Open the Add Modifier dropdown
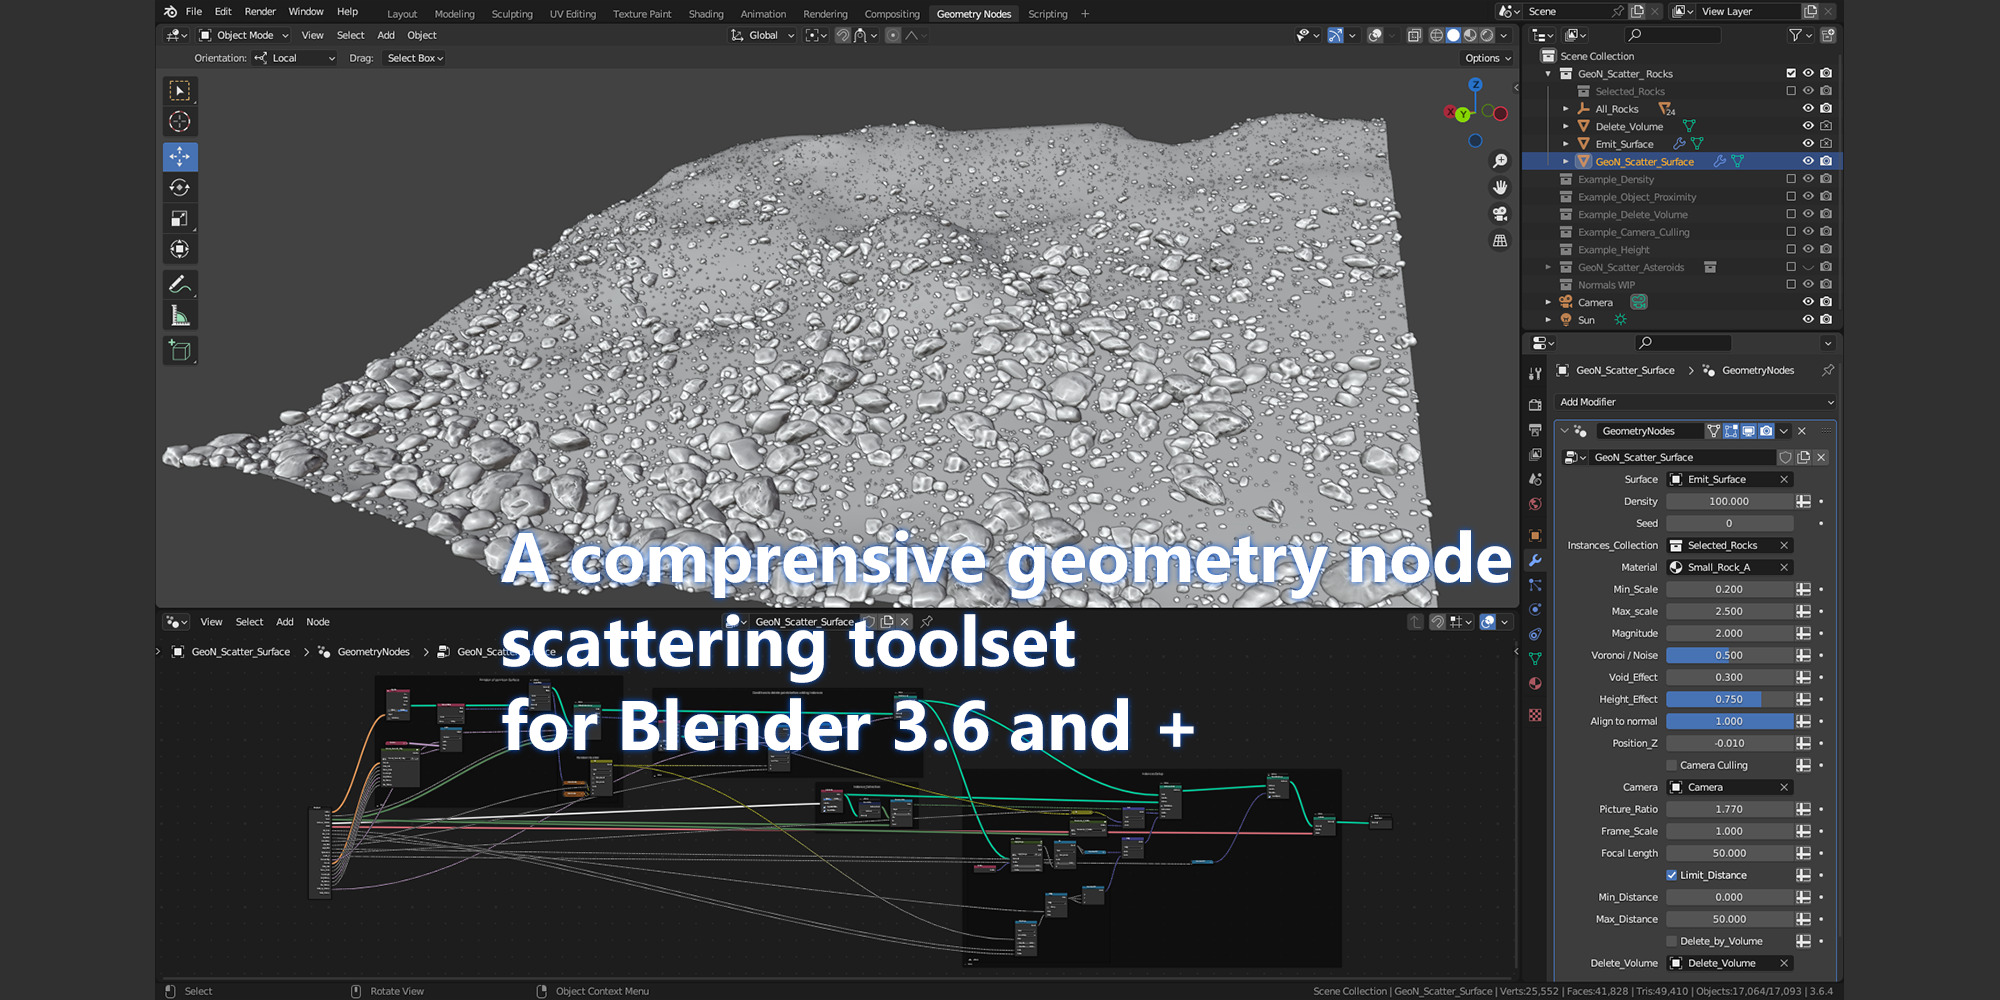The width and height of the screenshot is (2000, 1000). (1696, 402)
